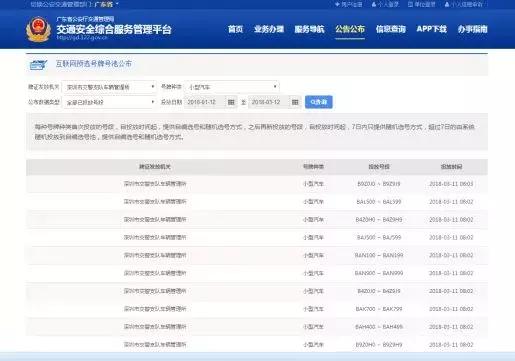The image size is (515, 361).
Task: Click the release time ending 08:03
Action: (x=451, y=184)
